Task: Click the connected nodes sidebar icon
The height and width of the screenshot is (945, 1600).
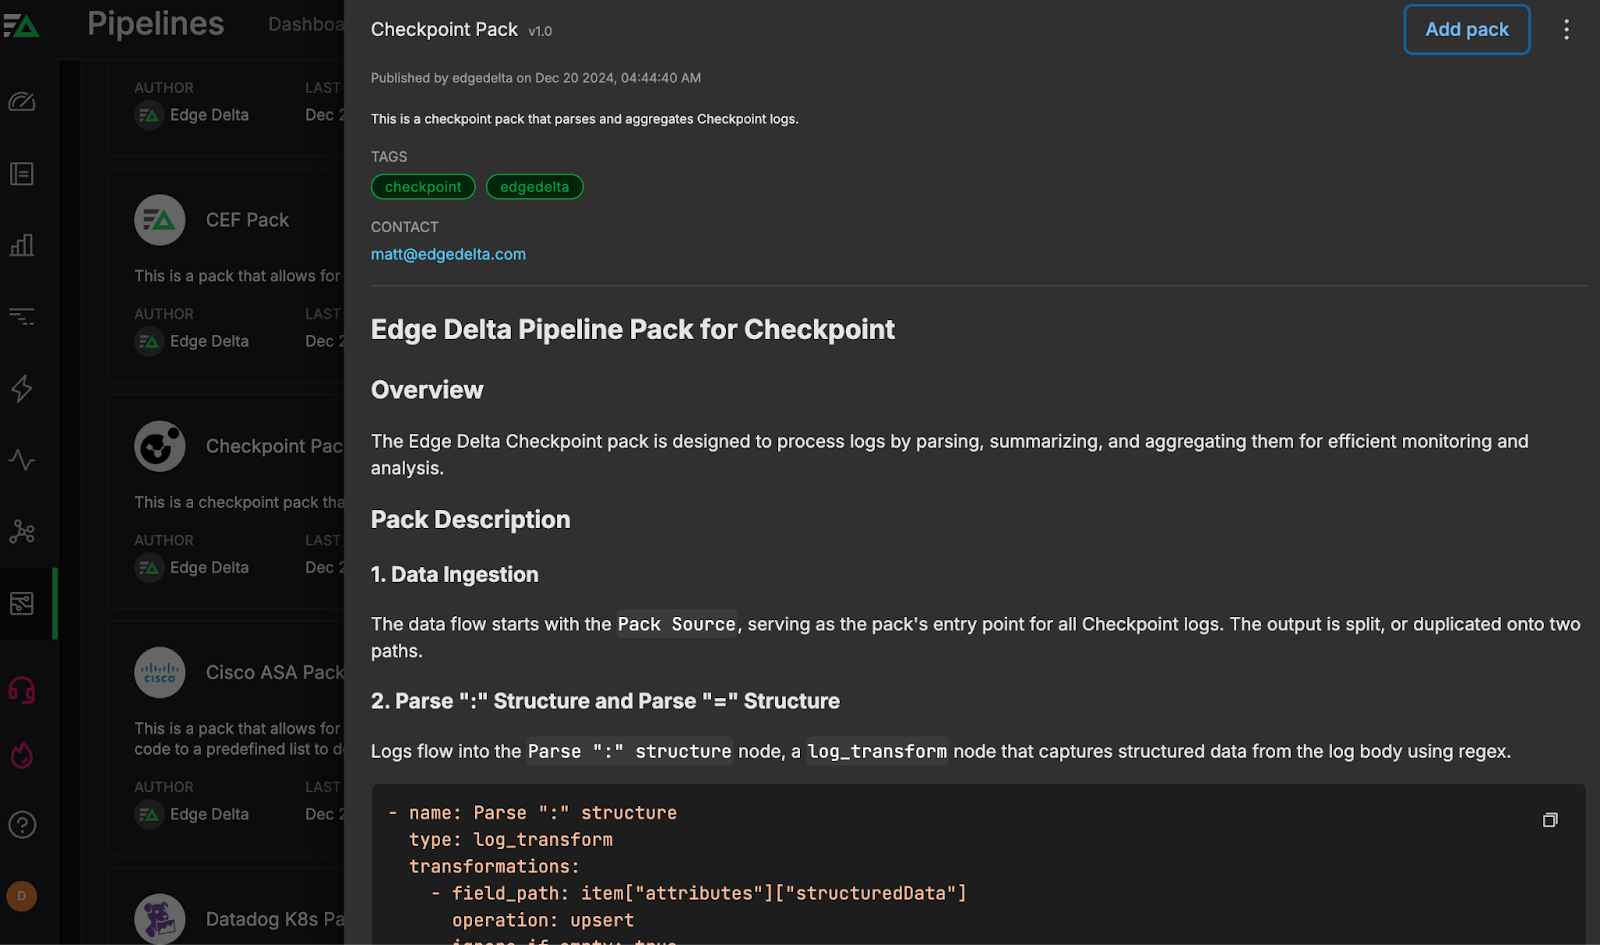Action: point(22,531)
